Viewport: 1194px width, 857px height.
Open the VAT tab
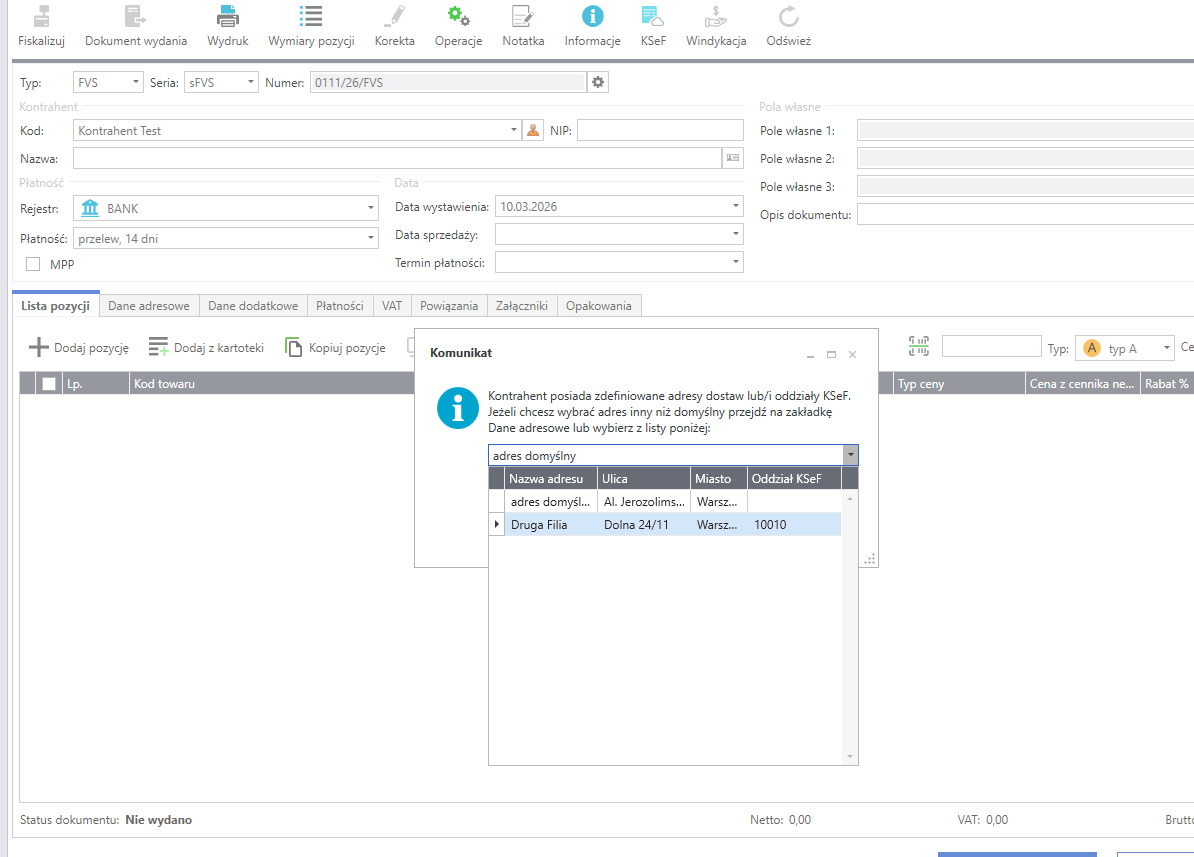tap(392, 306)
